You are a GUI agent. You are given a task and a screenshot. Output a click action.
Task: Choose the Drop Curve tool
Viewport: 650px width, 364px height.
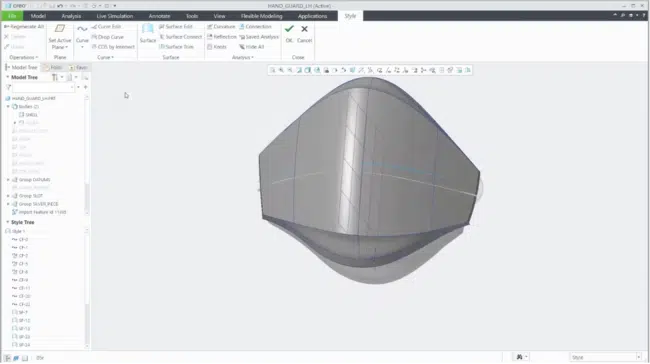click(x=108, y=37)
